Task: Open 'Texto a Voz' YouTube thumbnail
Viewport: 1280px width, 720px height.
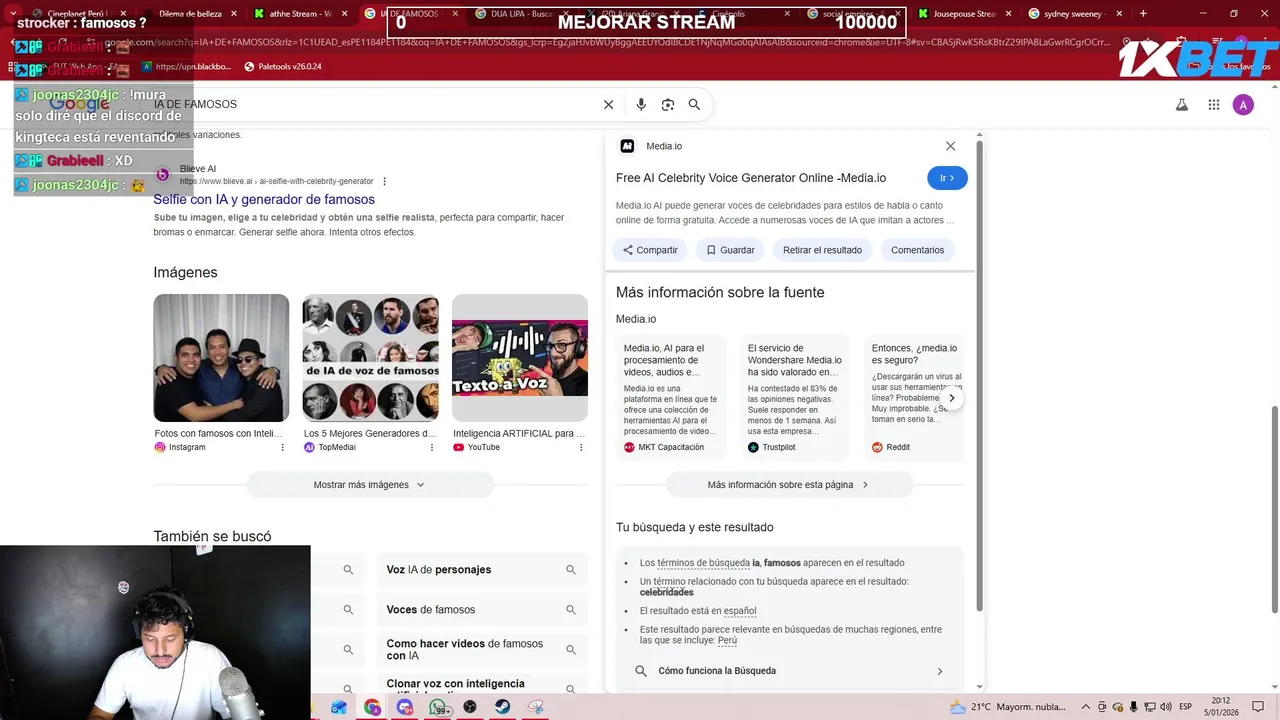Action: point(520,358)
